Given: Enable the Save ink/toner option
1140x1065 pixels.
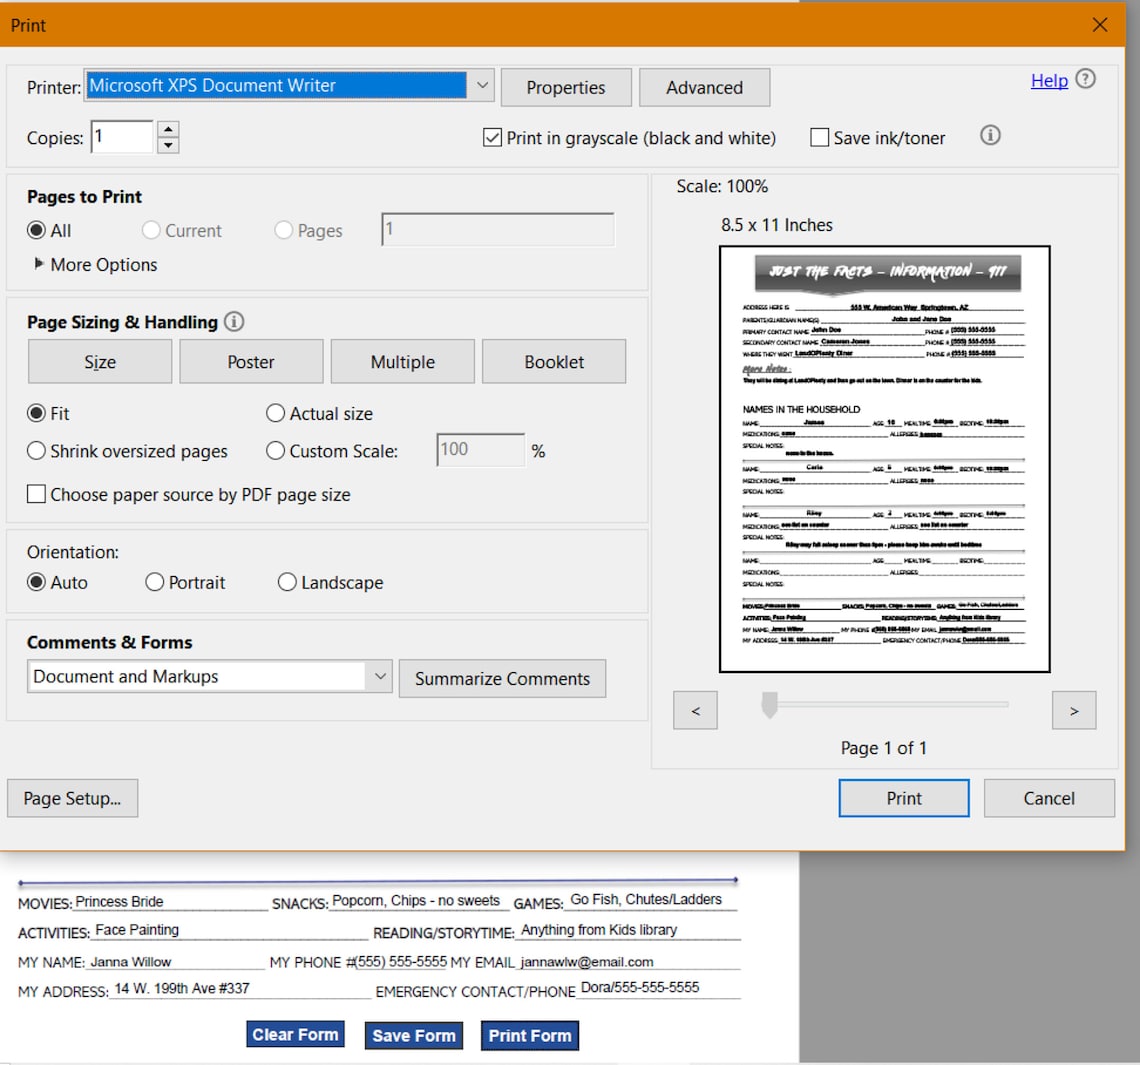Looking at the screenshot, I should (819, 137).
